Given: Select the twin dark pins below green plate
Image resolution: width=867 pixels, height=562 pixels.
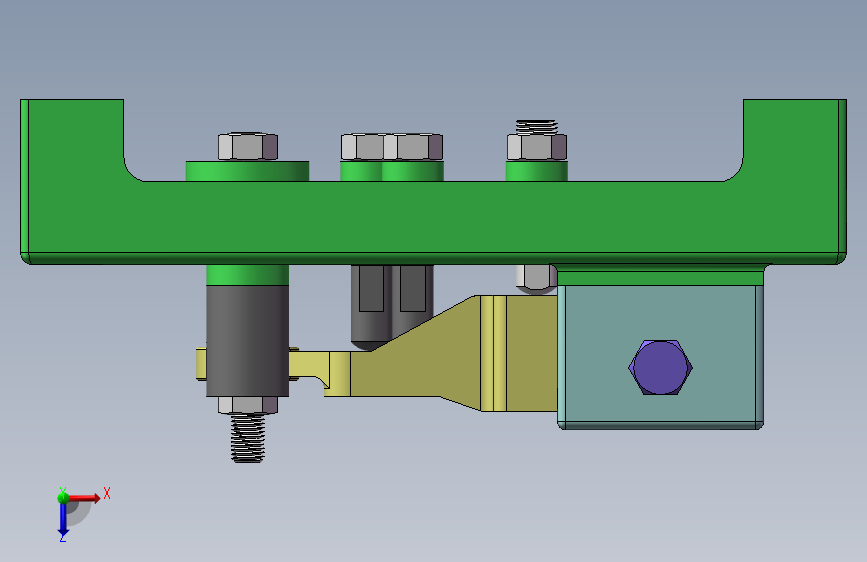Looking at the screenshot, I should 391,307.
